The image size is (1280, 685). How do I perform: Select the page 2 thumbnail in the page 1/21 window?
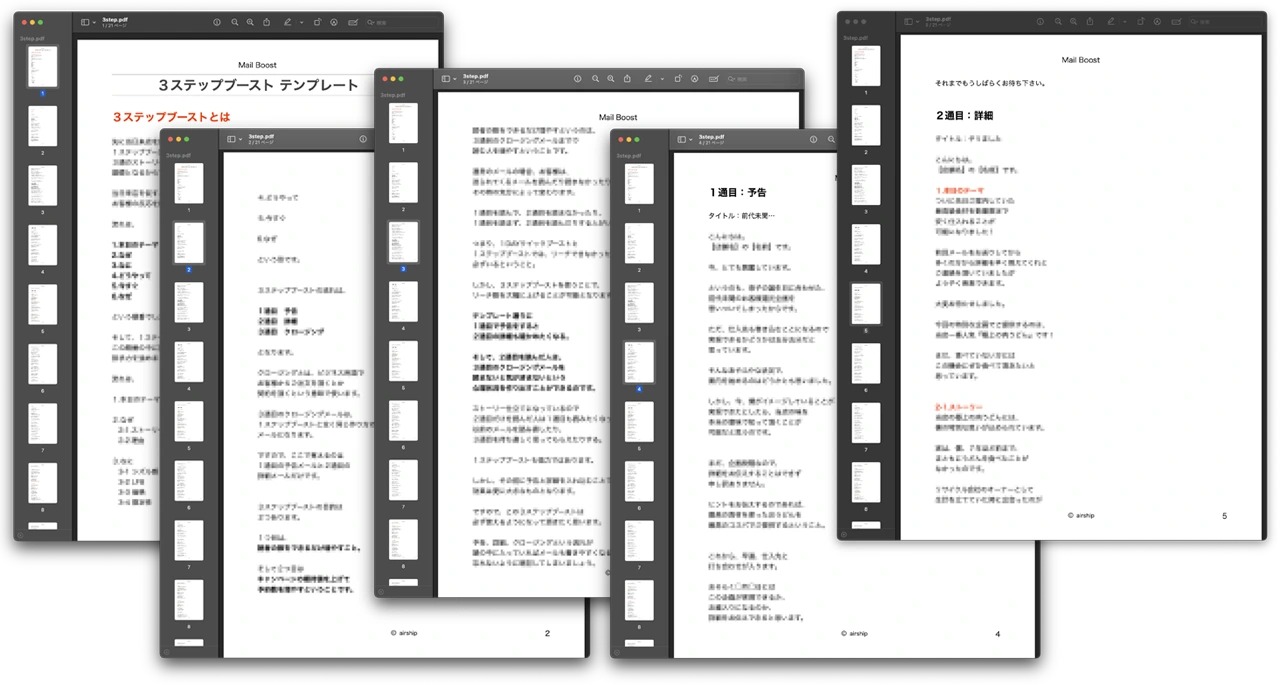tap(42, 126)
